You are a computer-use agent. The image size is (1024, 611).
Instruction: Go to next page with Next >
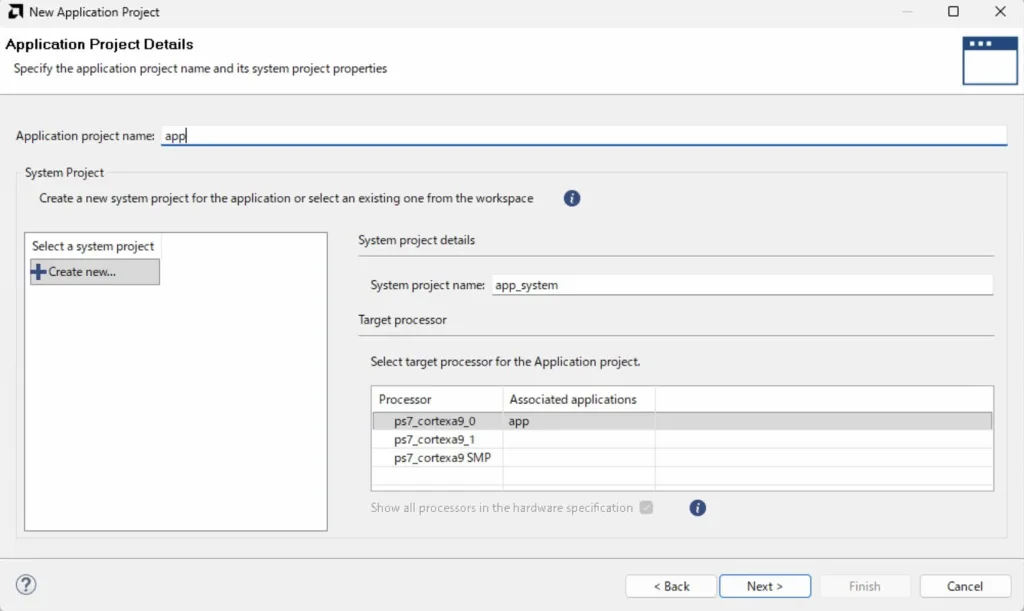pos(765,586)
